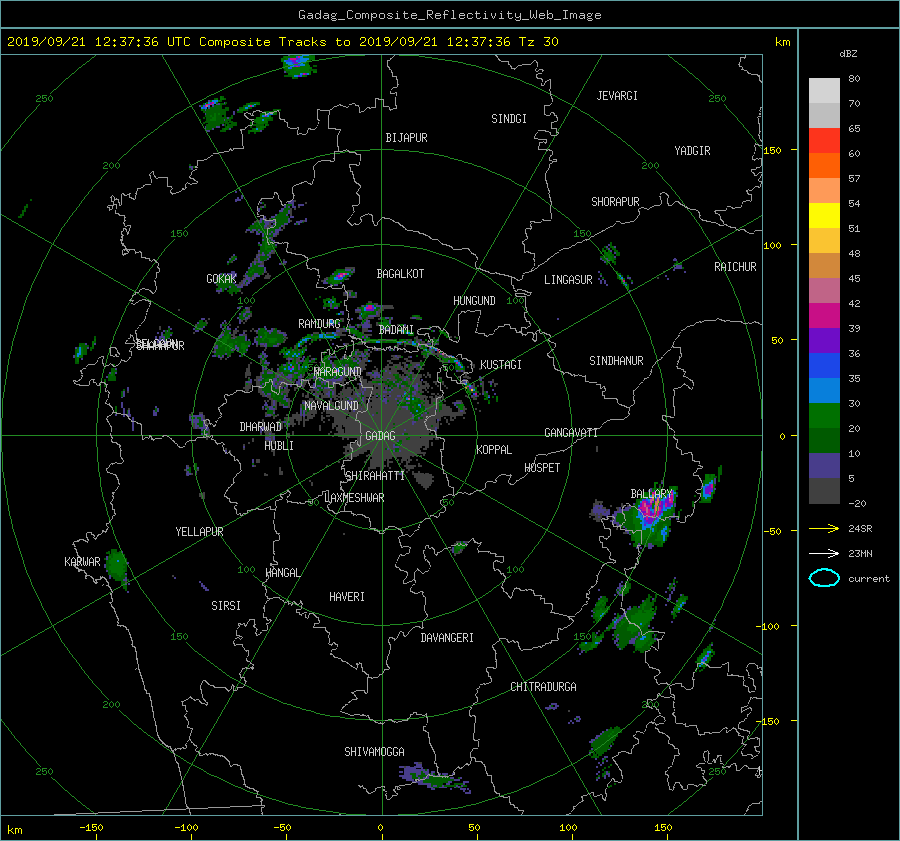
Task: Click the -150 label on right km axis
Action: click(x=769, y=721)
